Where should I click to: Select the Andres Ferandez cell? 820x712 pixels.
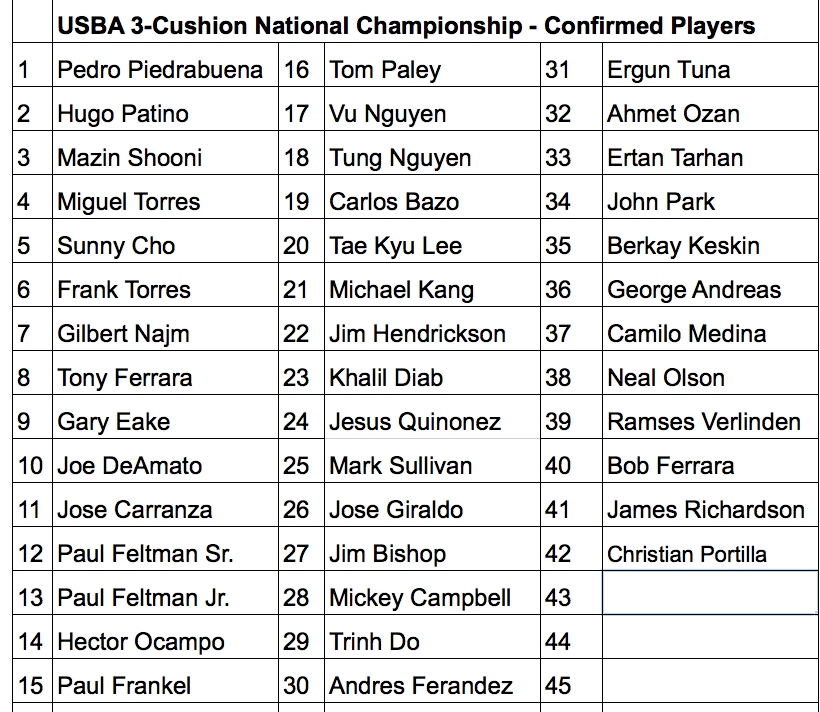(x=432, y=681)
